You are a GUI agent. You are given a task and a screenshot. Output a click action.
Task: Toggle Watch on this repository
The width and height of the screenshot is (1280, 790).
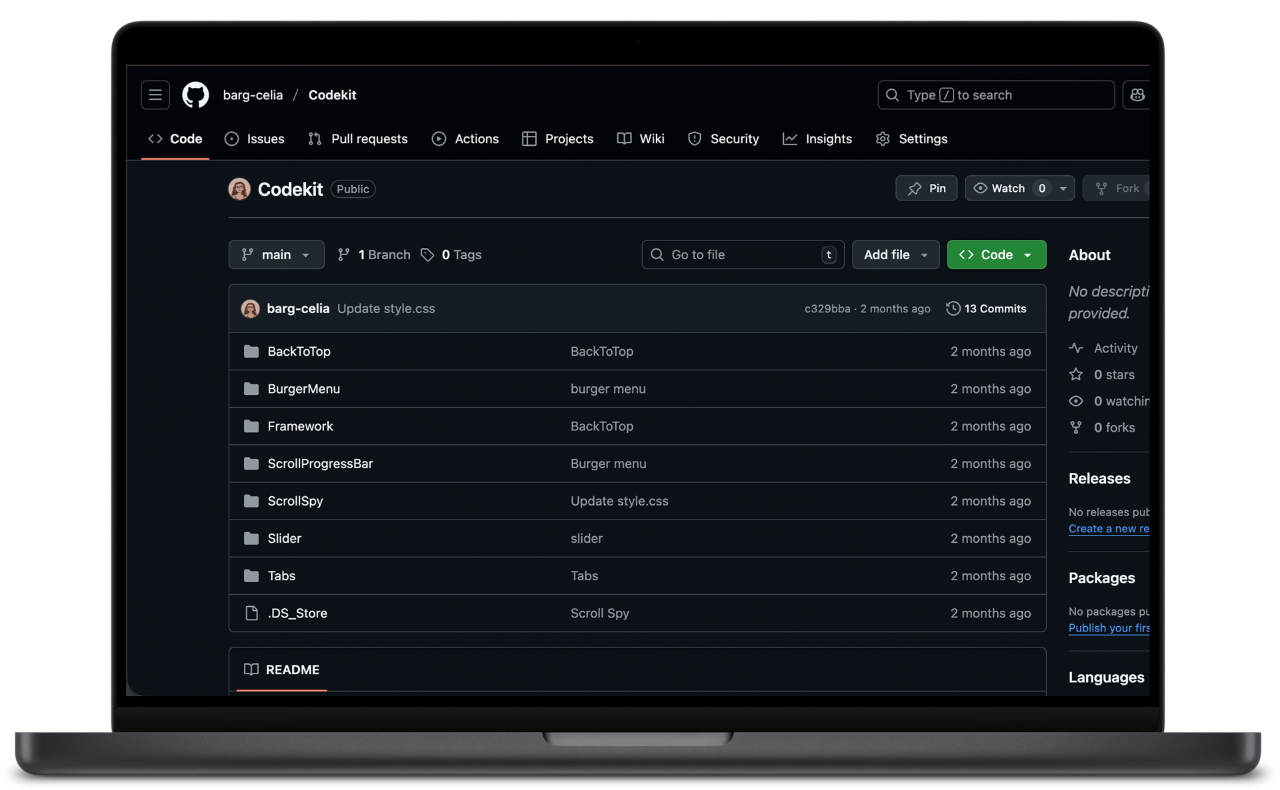click(1000, 188)
